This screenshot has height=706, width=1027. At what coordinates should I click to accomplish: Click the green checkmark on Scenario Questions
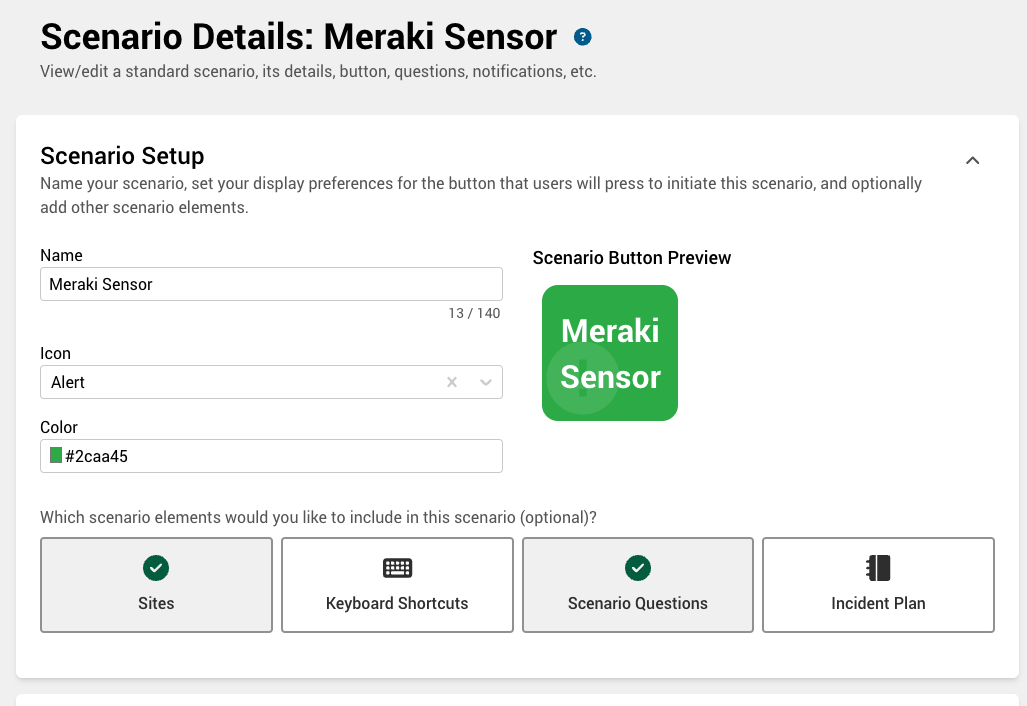pos(637,567)
